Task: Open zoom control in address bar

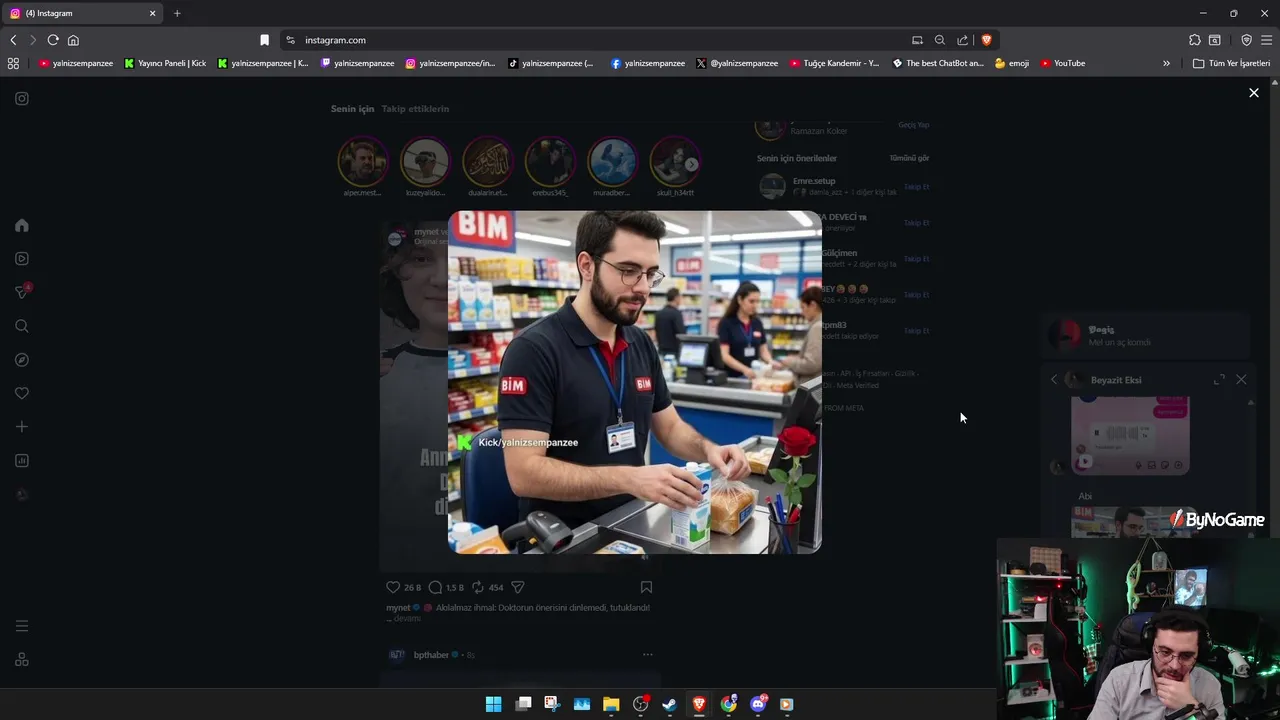Action: point(939,40)
